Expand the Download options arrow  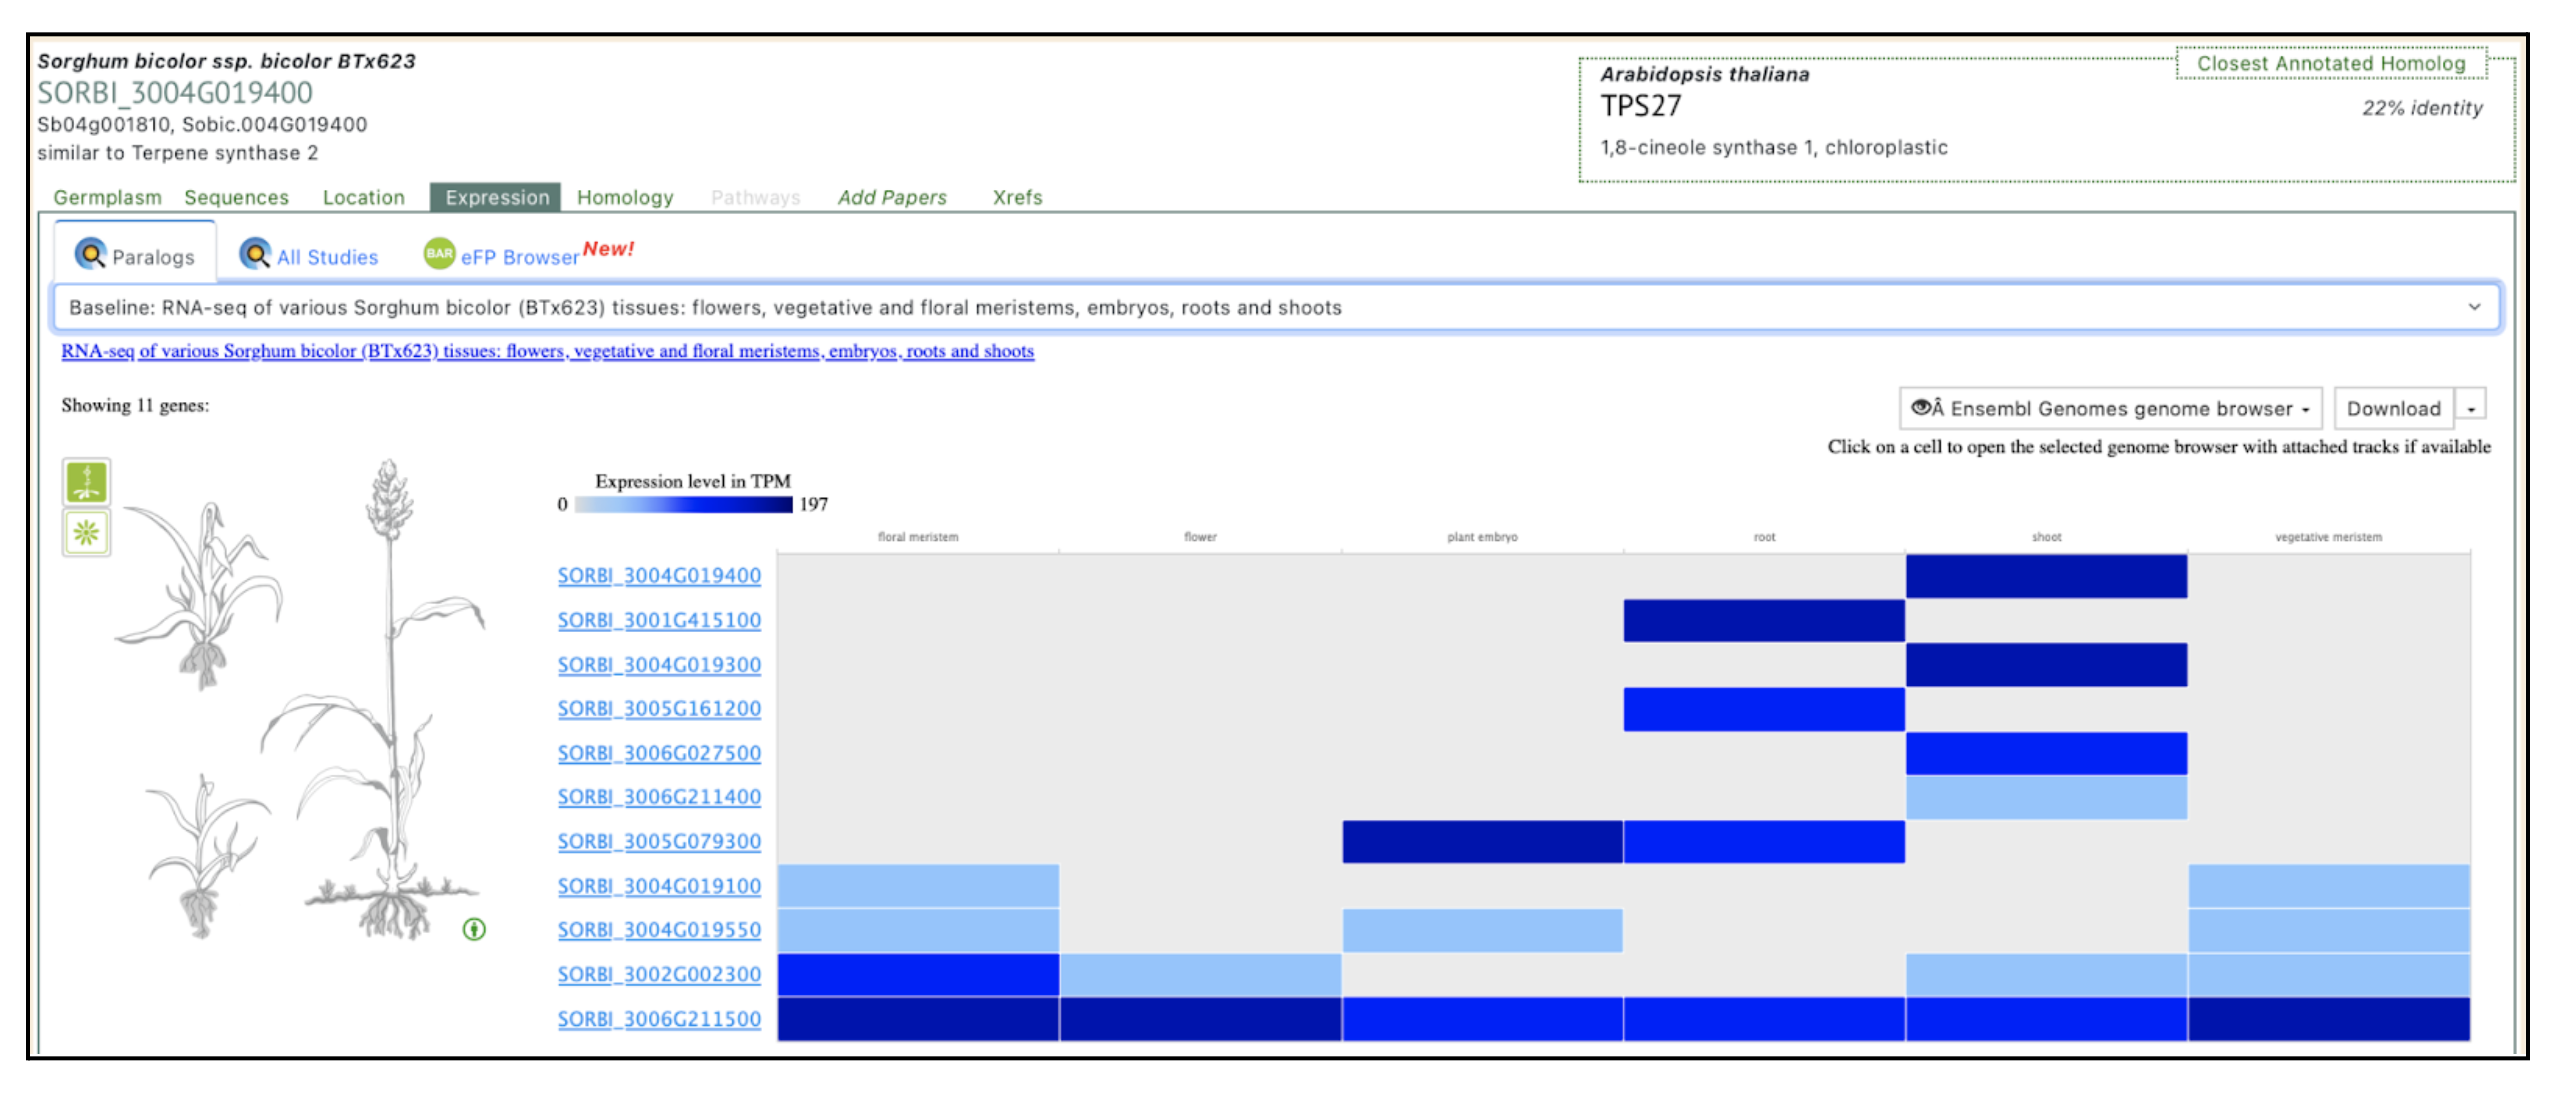click(x=2471, y=408)
